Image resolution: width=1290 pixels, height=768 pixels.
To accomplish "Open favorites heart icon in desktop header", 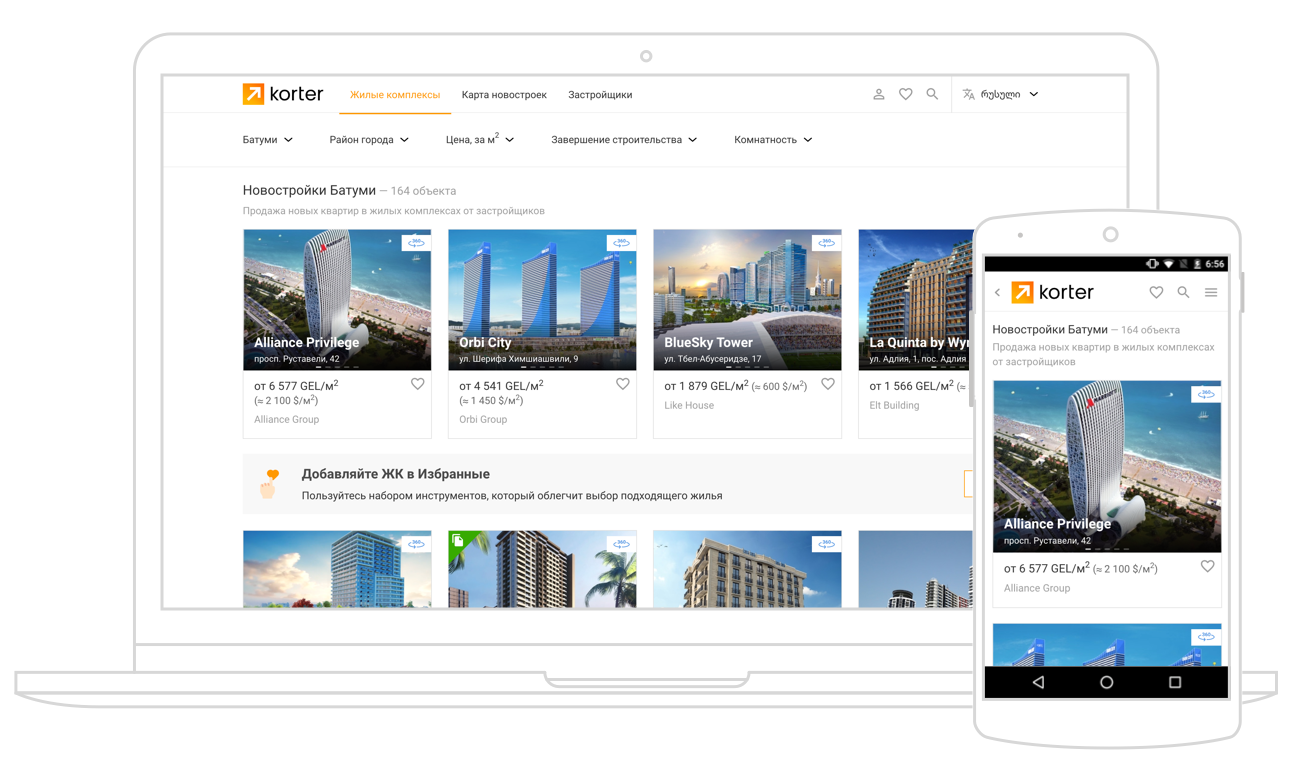I will click(905, 94).
